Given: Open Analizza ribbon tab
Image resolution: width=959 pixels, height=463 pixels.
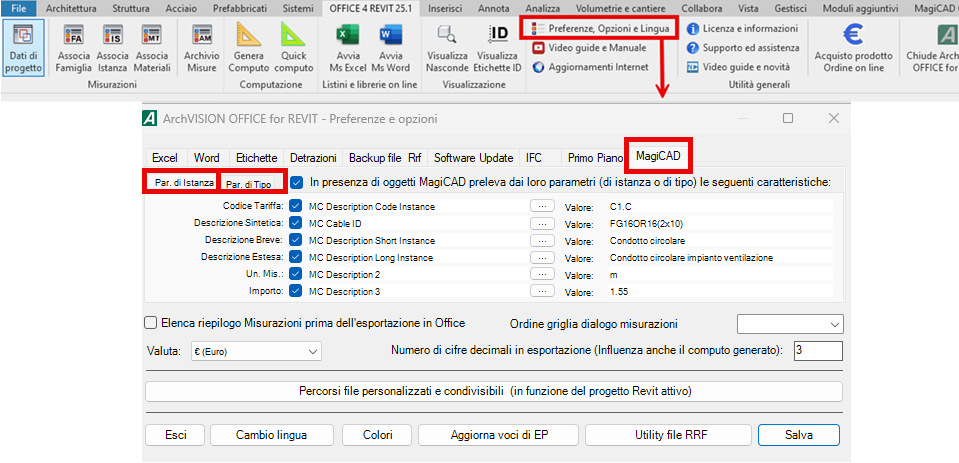Looking at the screenshot, I should click(x=542, y=9).
